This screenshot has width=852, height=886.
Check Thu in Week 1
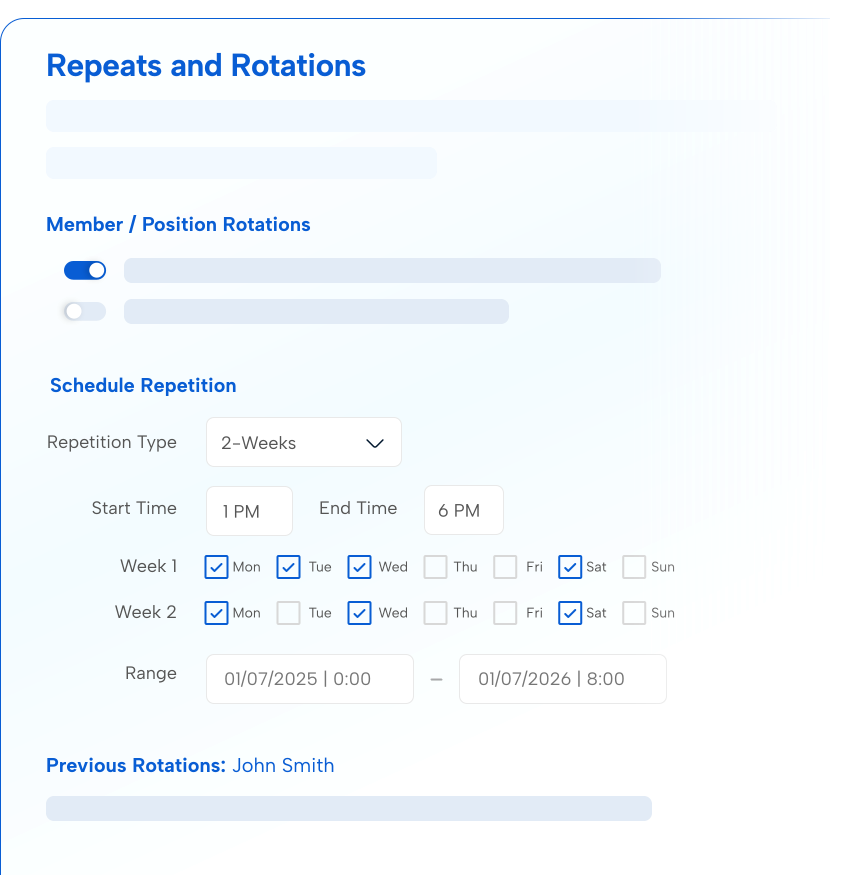(x=436, y=567)
